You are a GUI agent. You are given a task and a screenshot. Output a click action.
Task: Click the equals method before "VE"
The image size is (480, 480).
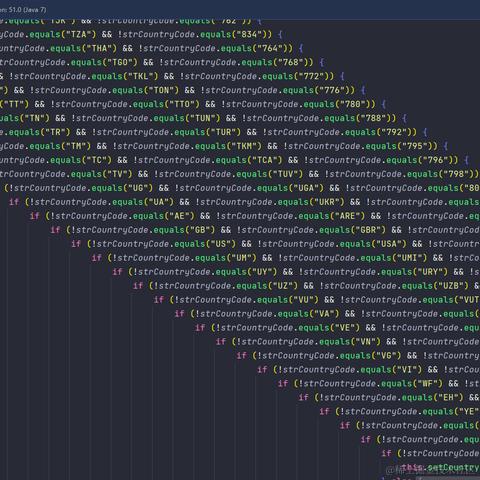[x=313, y=328]
